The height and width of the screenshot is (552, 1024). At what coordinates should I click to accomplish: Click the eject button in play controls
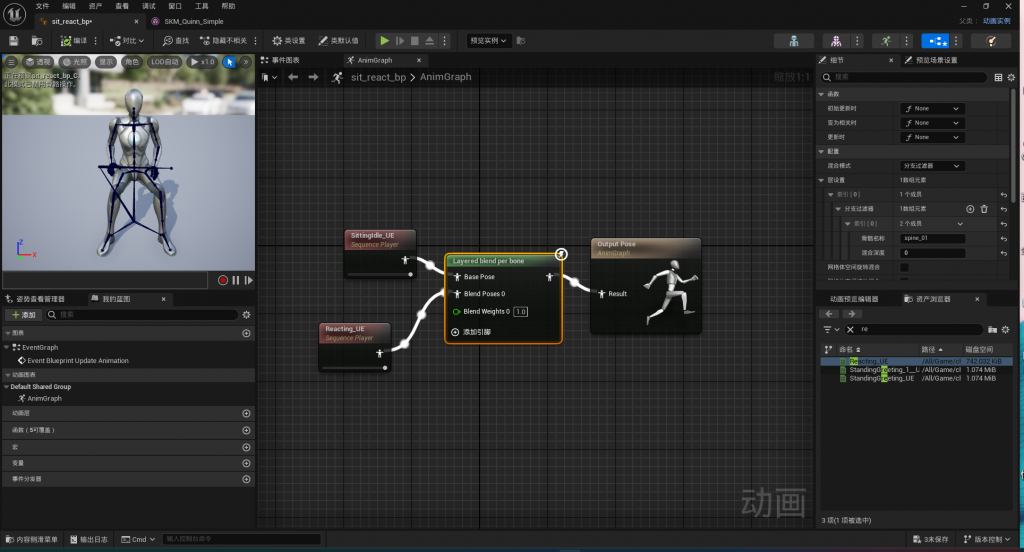coord(430,41)
